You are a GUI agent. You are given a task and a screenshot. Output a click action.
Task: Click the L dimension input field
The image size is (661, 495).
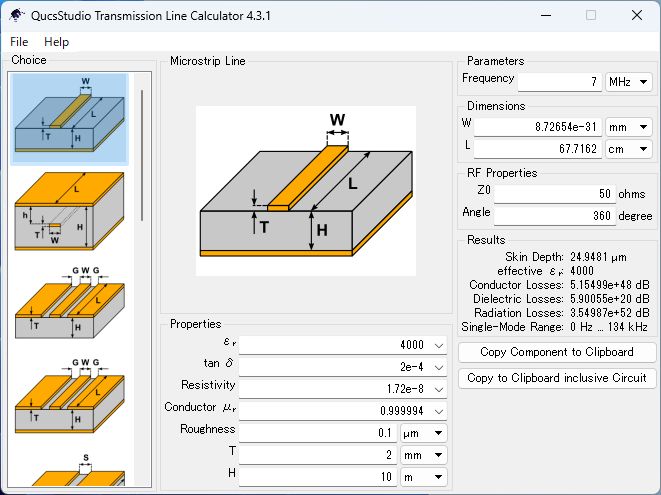537,149
